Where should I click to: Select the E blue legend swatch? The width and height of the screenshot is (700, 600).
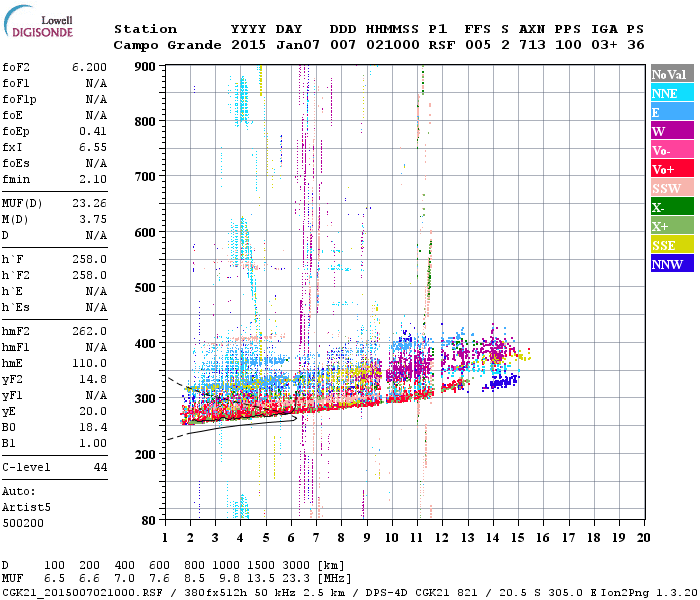[672, 112]
